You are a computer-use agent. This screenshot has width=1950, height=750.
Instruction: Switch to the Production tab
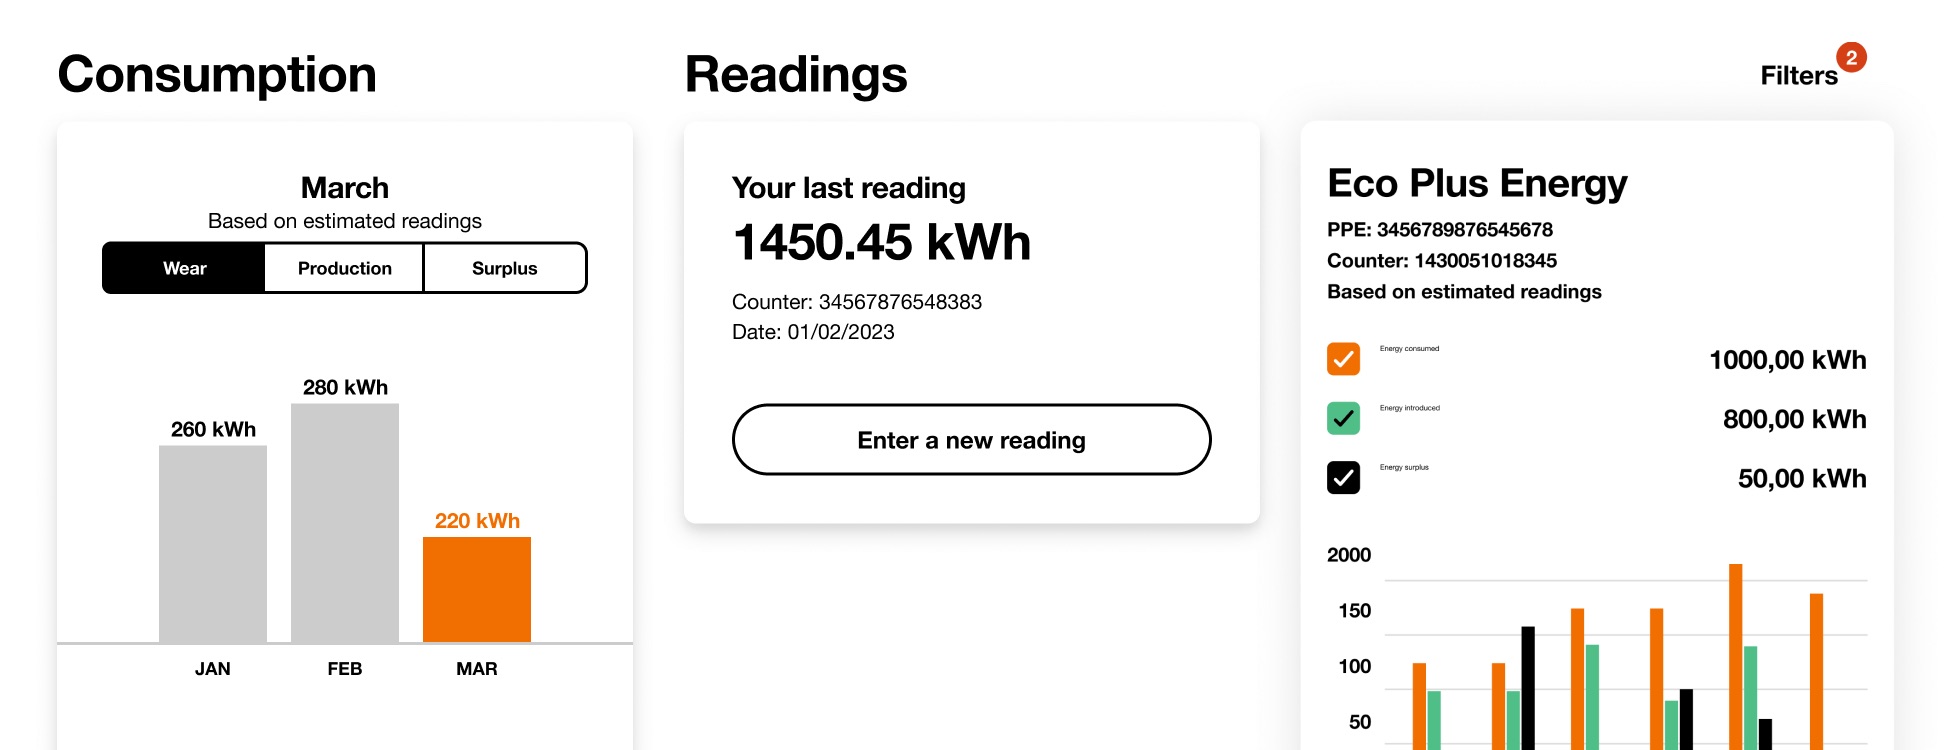click(344, 267)
